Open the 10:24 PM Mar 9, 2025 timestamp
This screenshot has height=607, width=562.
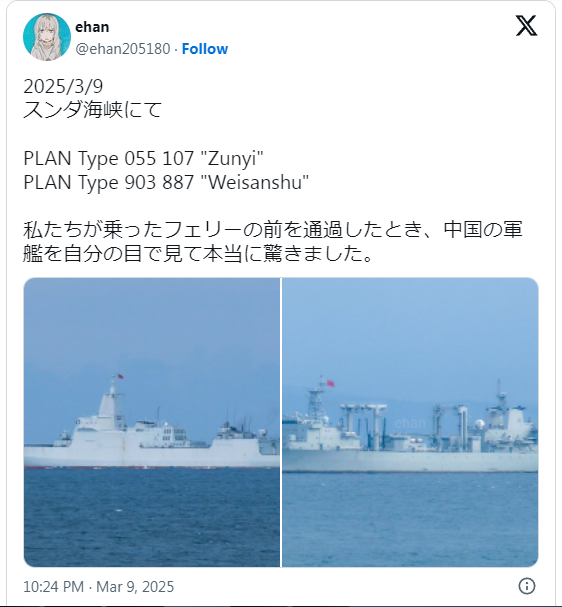click(x=99, y=587)
